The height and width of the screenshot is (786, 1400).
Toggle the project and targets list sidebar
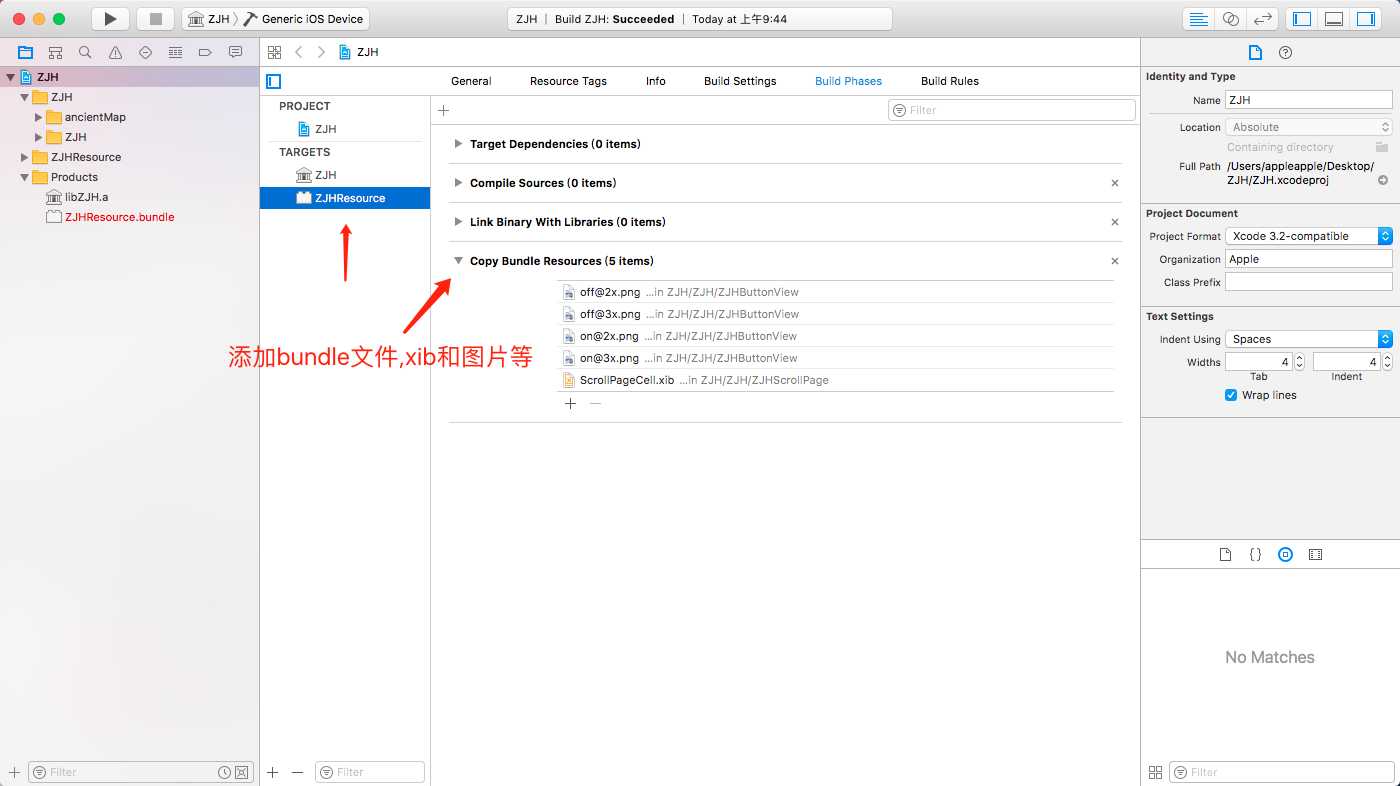274,81
